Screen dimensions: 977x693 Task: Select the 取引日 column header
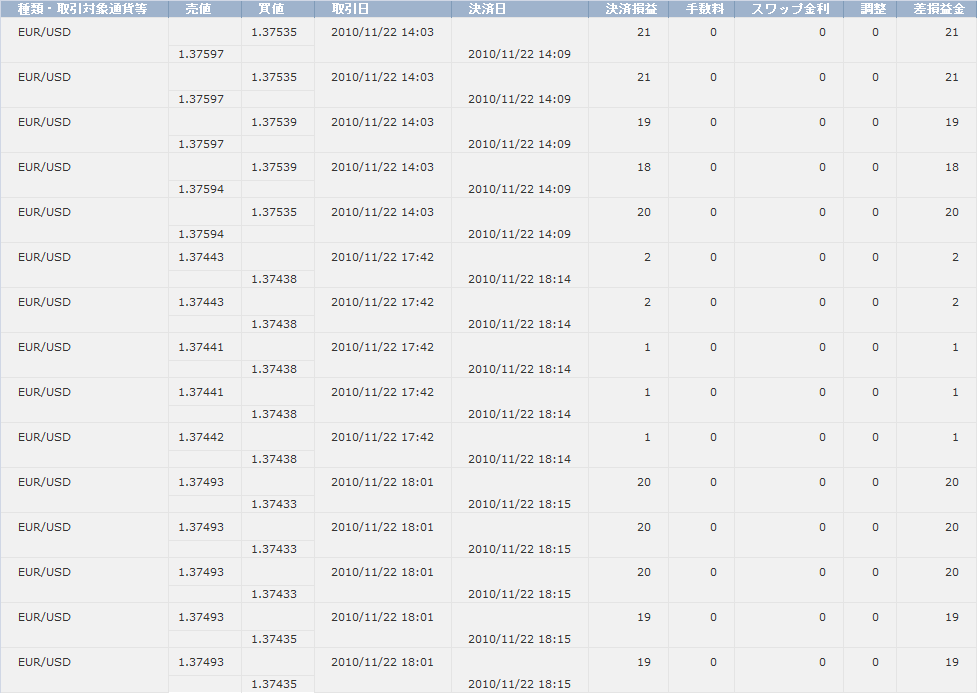350,9
